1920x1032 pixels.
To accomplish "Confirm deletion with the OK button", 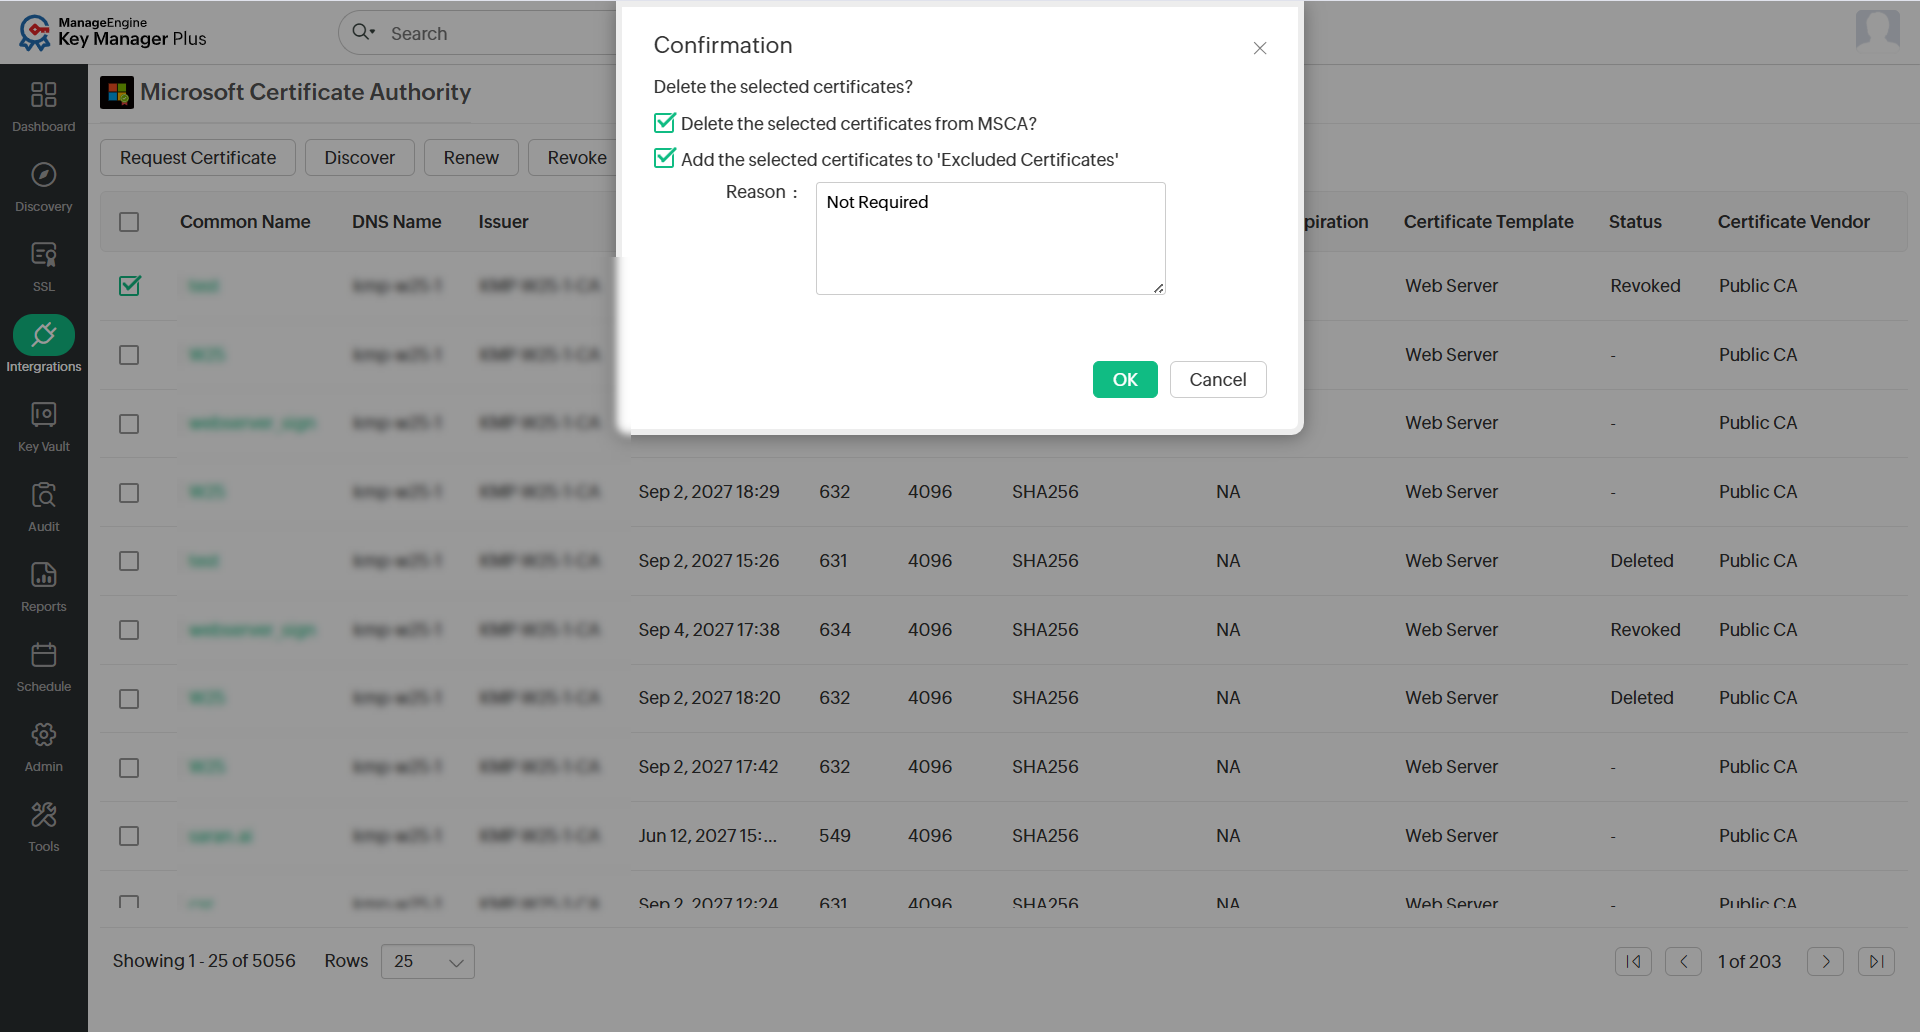I will click(x=1125, y=380).
